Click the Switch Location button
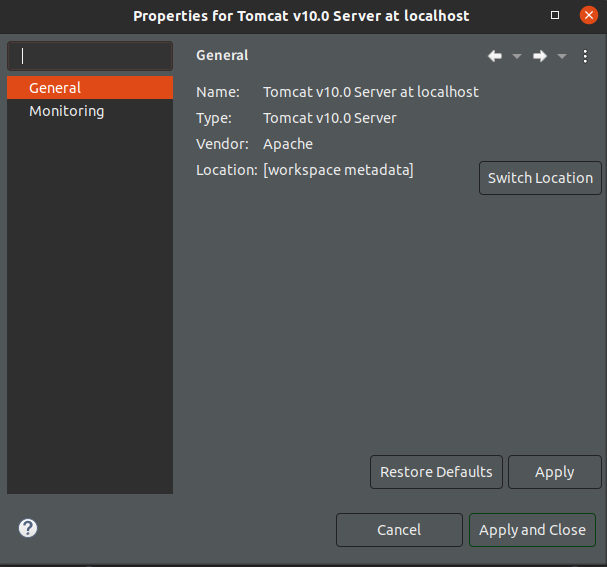The image size is (607, 567). click(x=540, y=178)
